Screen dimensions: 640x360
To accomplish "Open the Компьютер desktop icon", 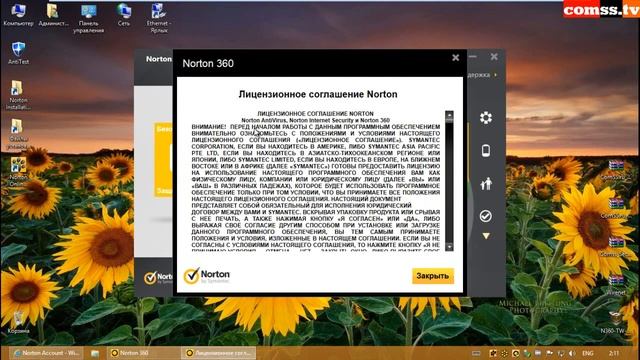I will (18, 15).
